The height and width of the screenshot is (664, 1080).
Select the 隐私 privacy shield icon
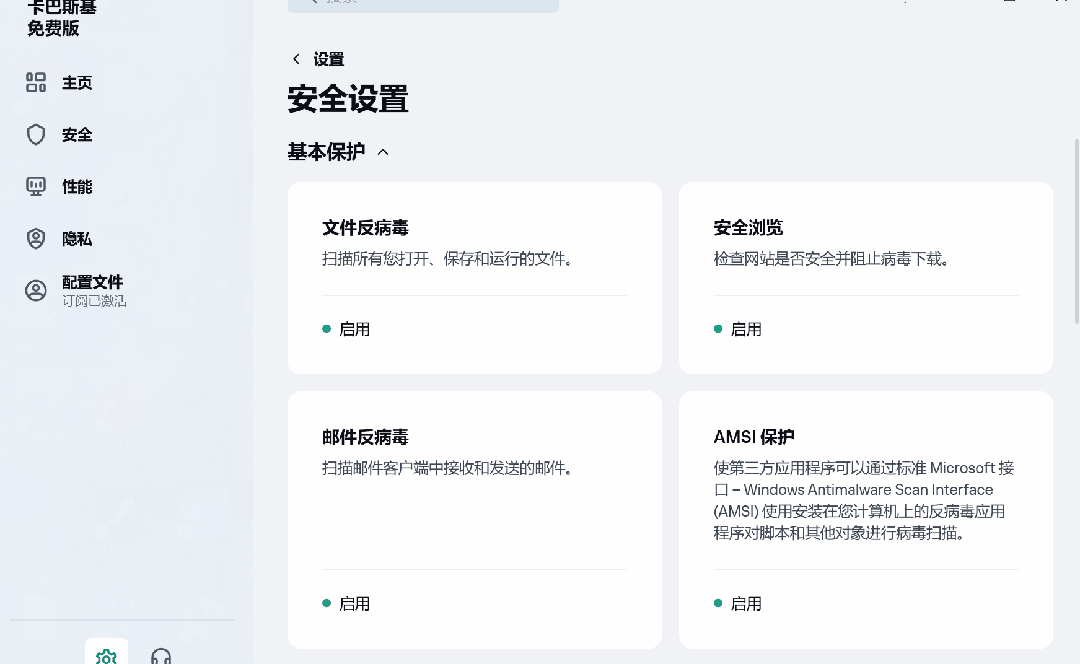pos(36,239)
